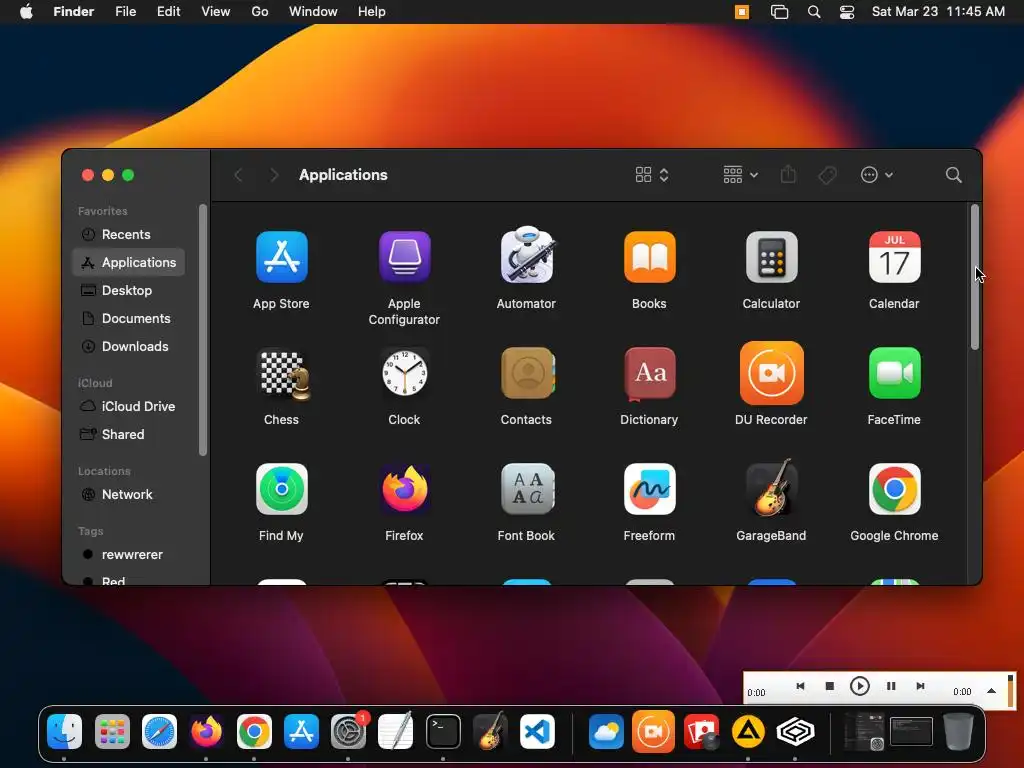
Task: Open the Apple menu
Action: click(x=26, y=12)
